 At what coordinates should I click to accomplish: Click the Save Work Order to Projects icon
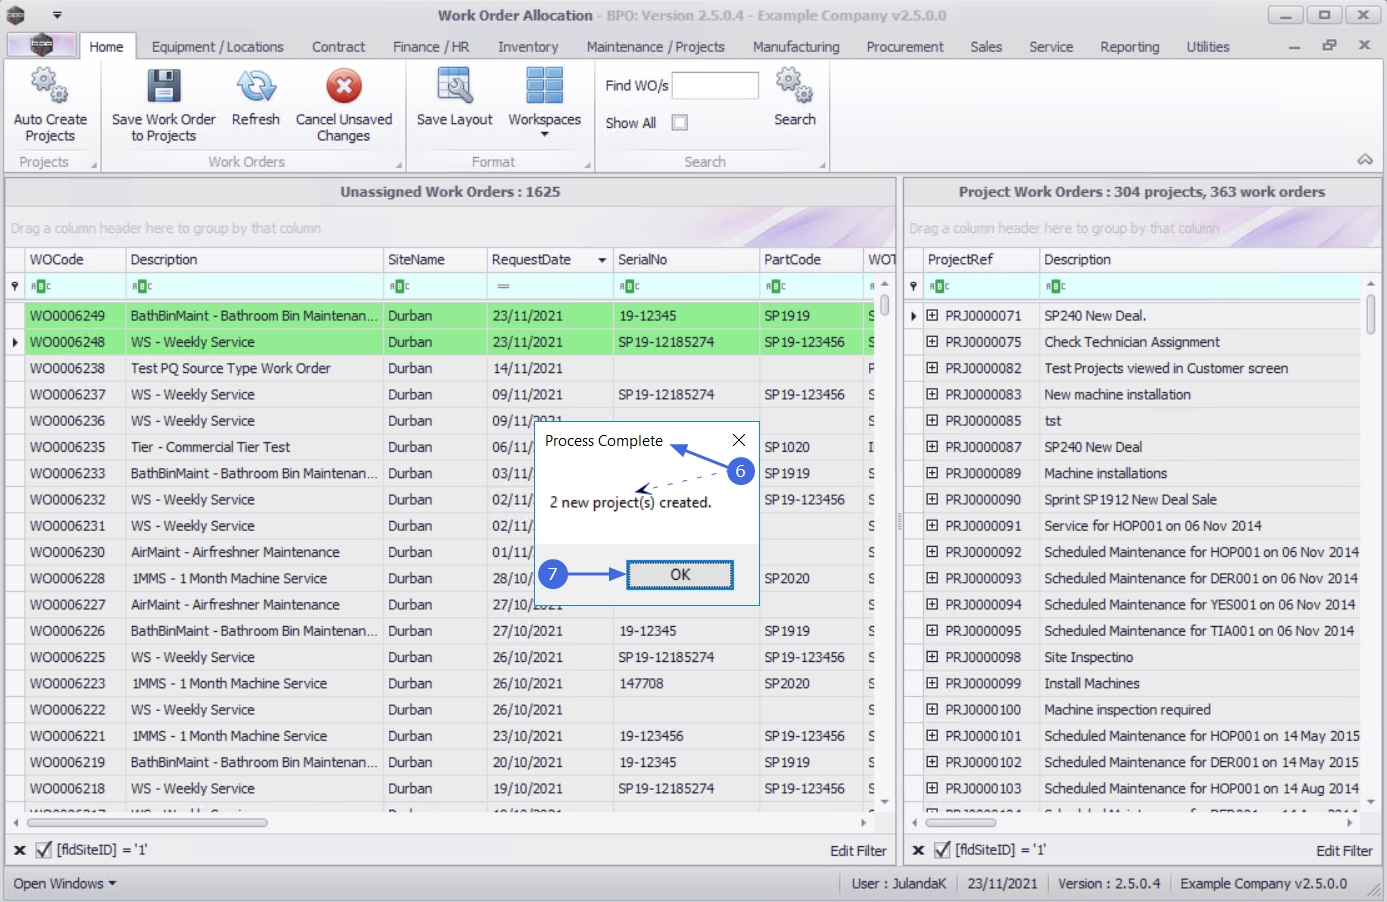click(x=163, y=86)
